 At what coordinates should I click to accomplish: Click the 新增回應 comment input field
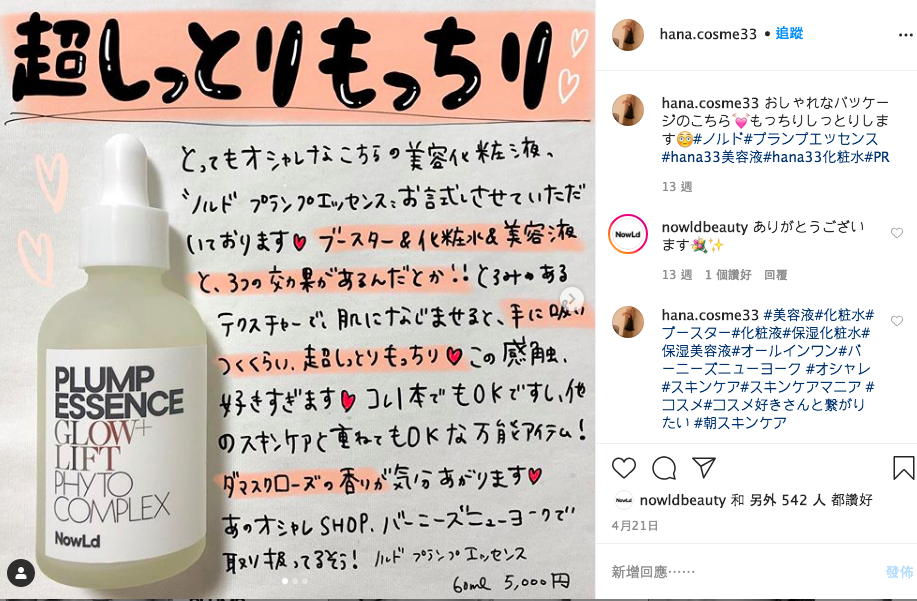pos(743,572)
